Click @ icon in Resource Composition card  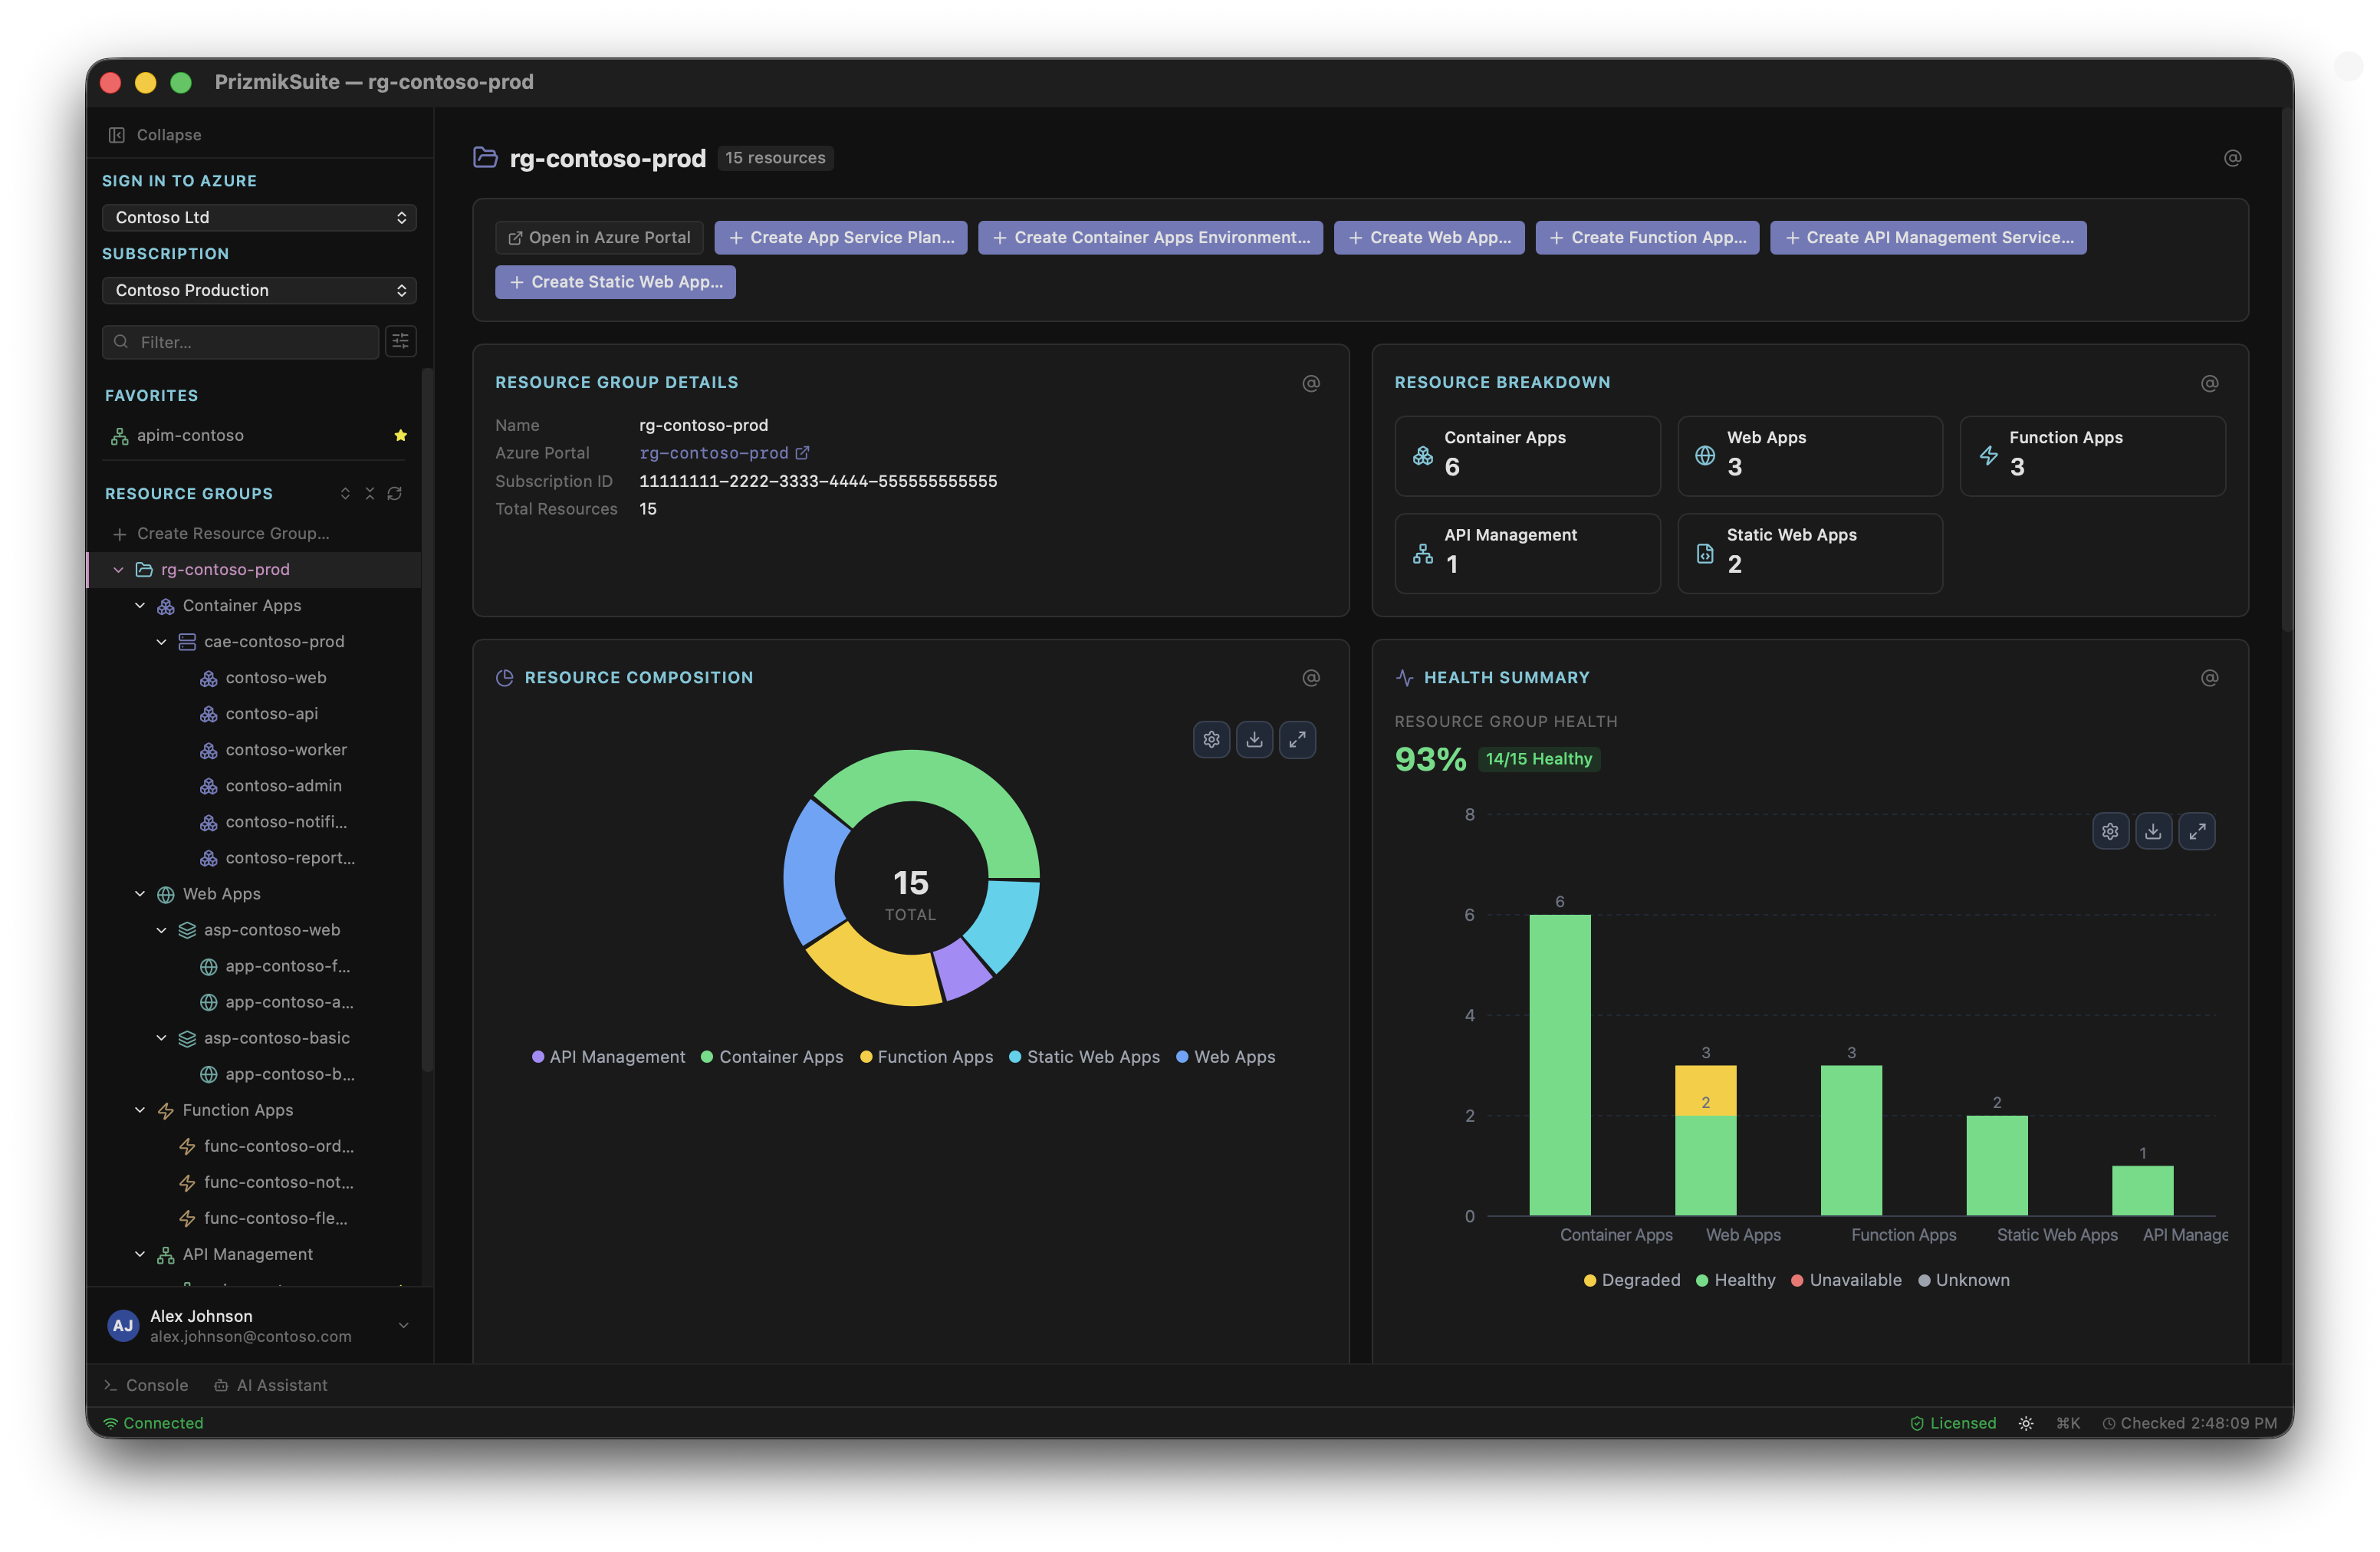tap(1311, 678)
